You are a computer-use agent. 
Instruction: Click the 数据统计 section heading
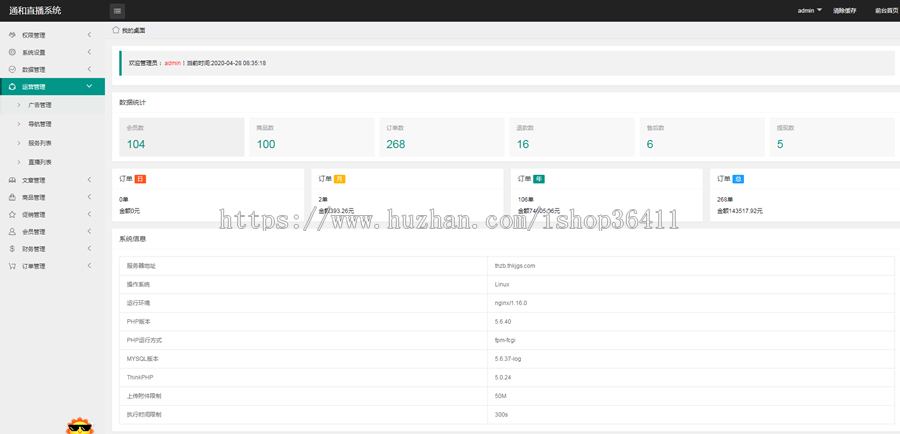pos(133,103)
